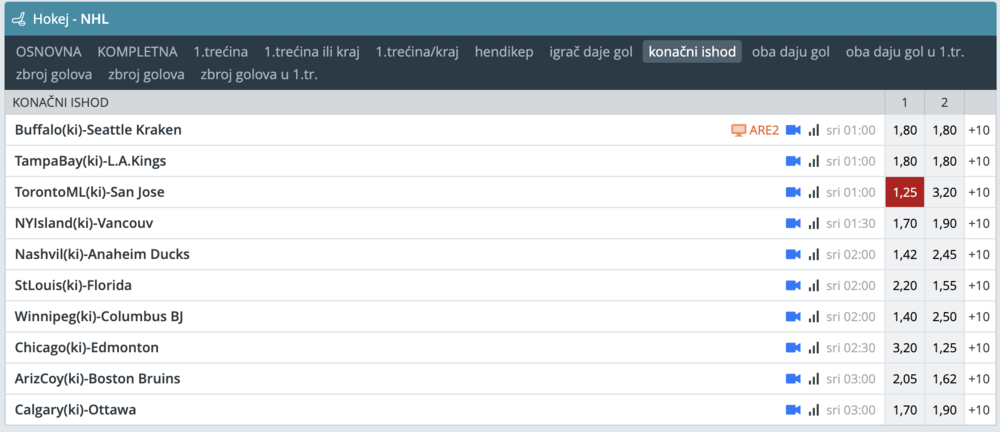The image size is (1000, 432).
Task: Pick odds 1,25 on Edmonton win
Action: [x=945, y=348]
